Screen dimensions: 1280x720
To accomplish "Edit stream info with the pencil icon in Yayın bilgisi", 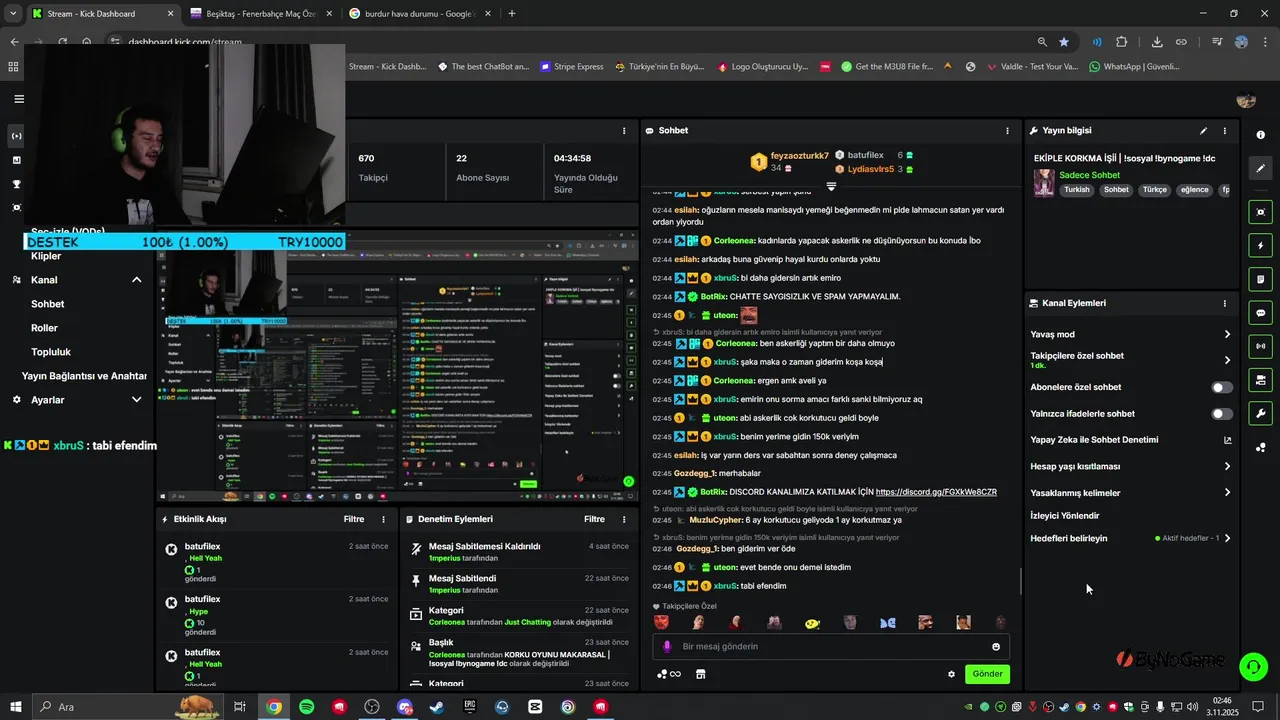I will pyautogui.click(x=1203, y=131).
